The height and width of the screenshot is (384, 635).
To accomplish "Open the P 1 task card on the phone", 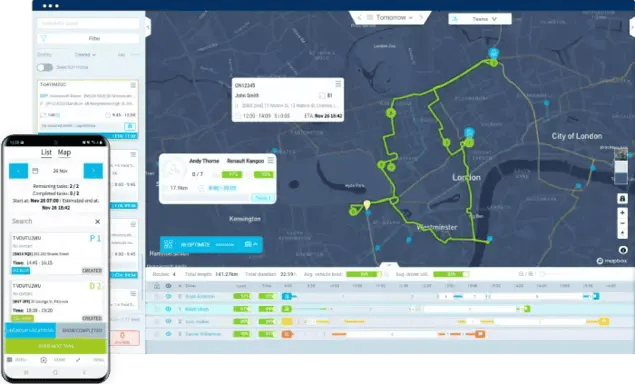I will point(57,254).
